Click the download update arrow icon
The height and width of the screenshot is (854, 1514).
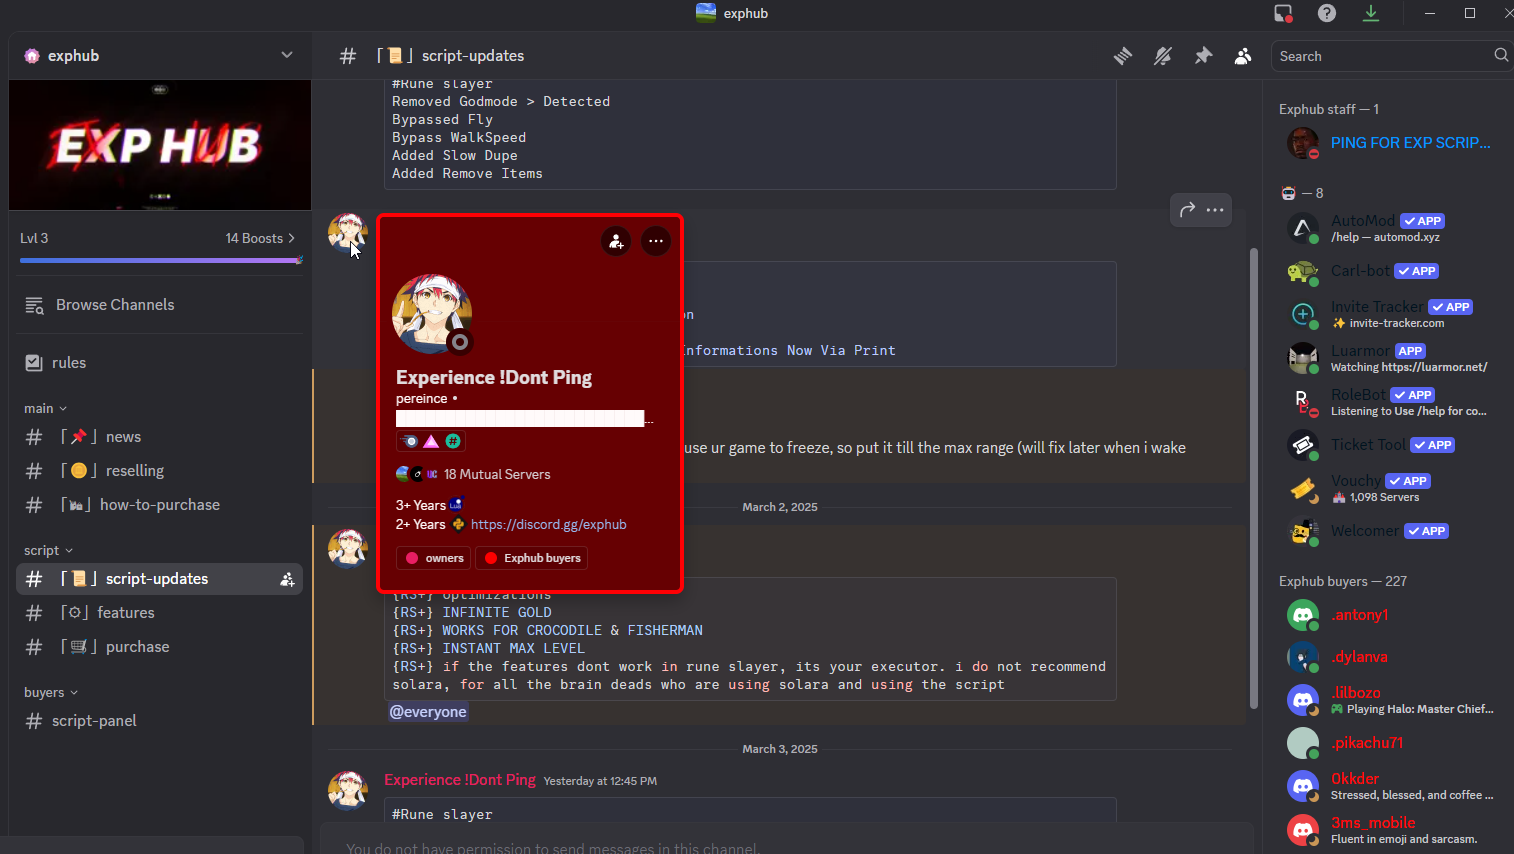pos(1371,13)
